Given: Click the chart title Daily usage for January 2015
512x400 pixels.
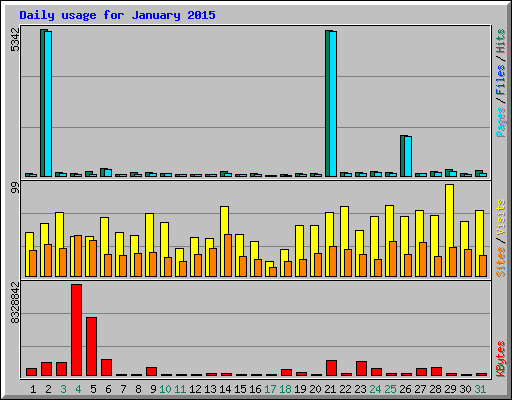Looking at the screenshot, I should 117,15.
